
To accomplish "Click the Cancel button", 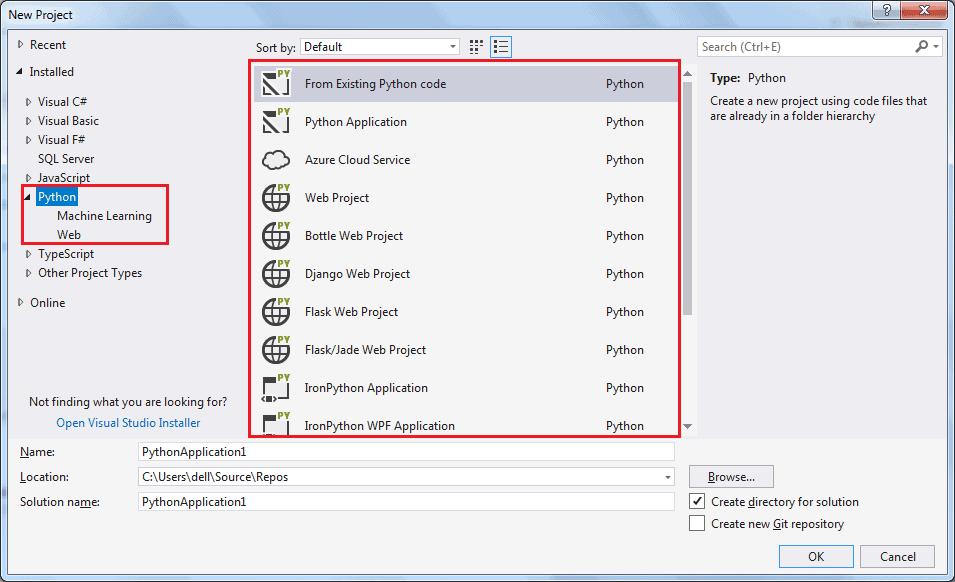I will 898,556.
